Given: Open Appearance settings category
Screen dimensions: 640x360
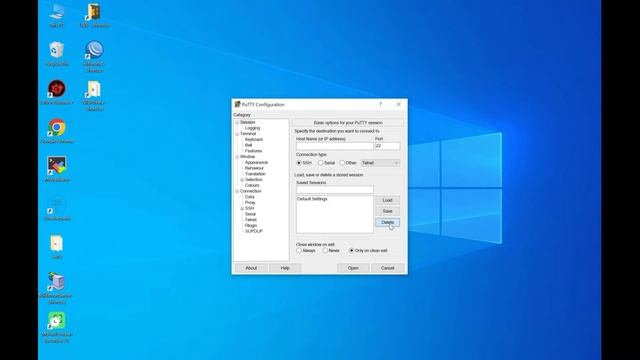Looking at the screenshot, I should pyautogui.click(x=256, y=162).
